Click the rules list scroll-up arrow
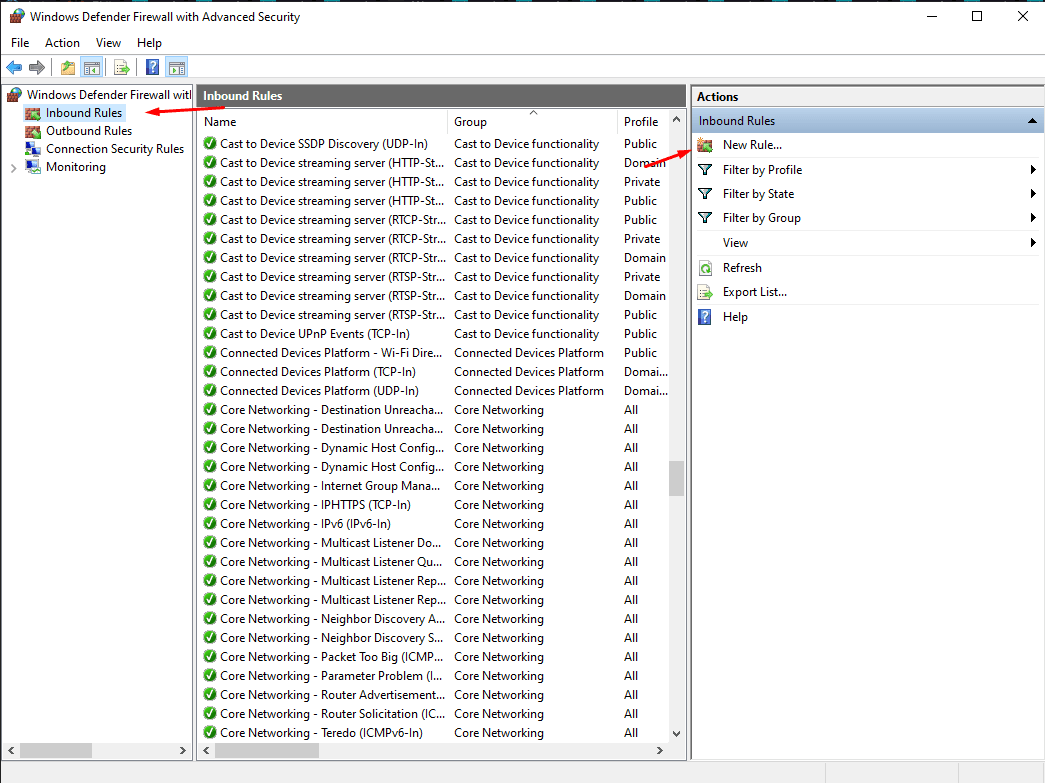Screen dimensions: 1045x783 tap(676, 120)
